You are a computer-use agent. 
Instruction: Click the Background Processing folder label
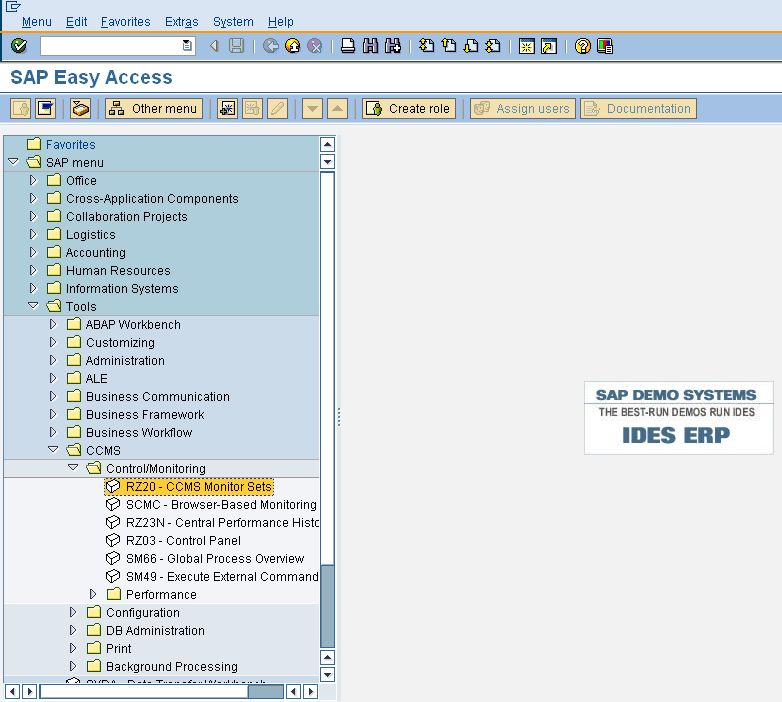point(172,666)
